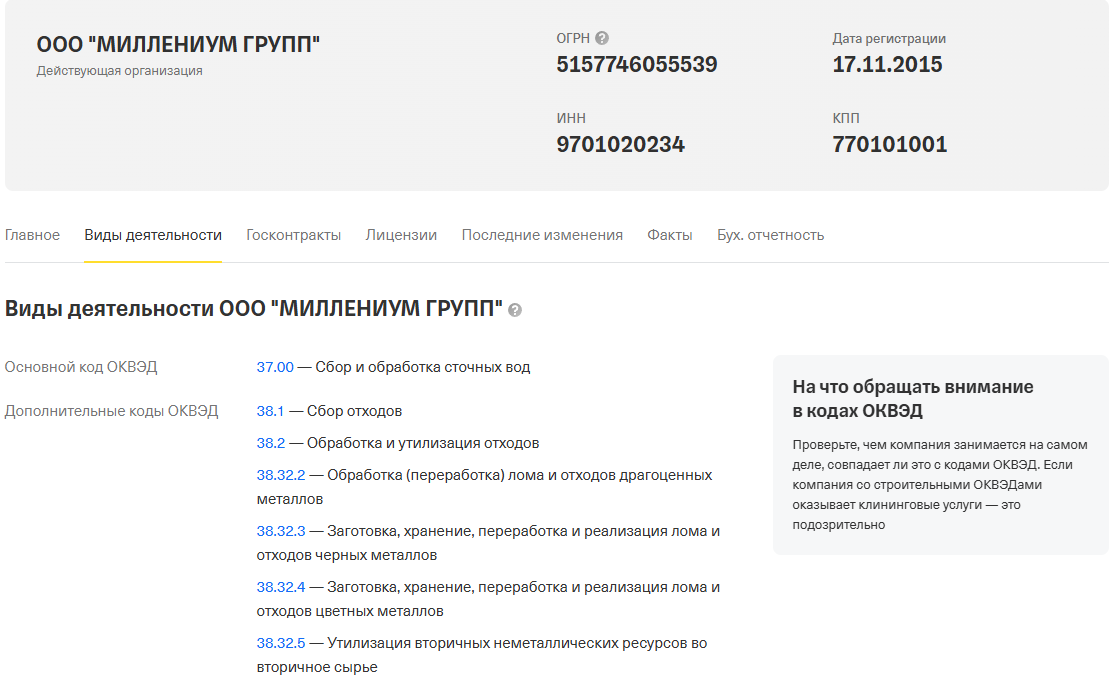Select the Виды деятельности tab

[x=153, y=235]
